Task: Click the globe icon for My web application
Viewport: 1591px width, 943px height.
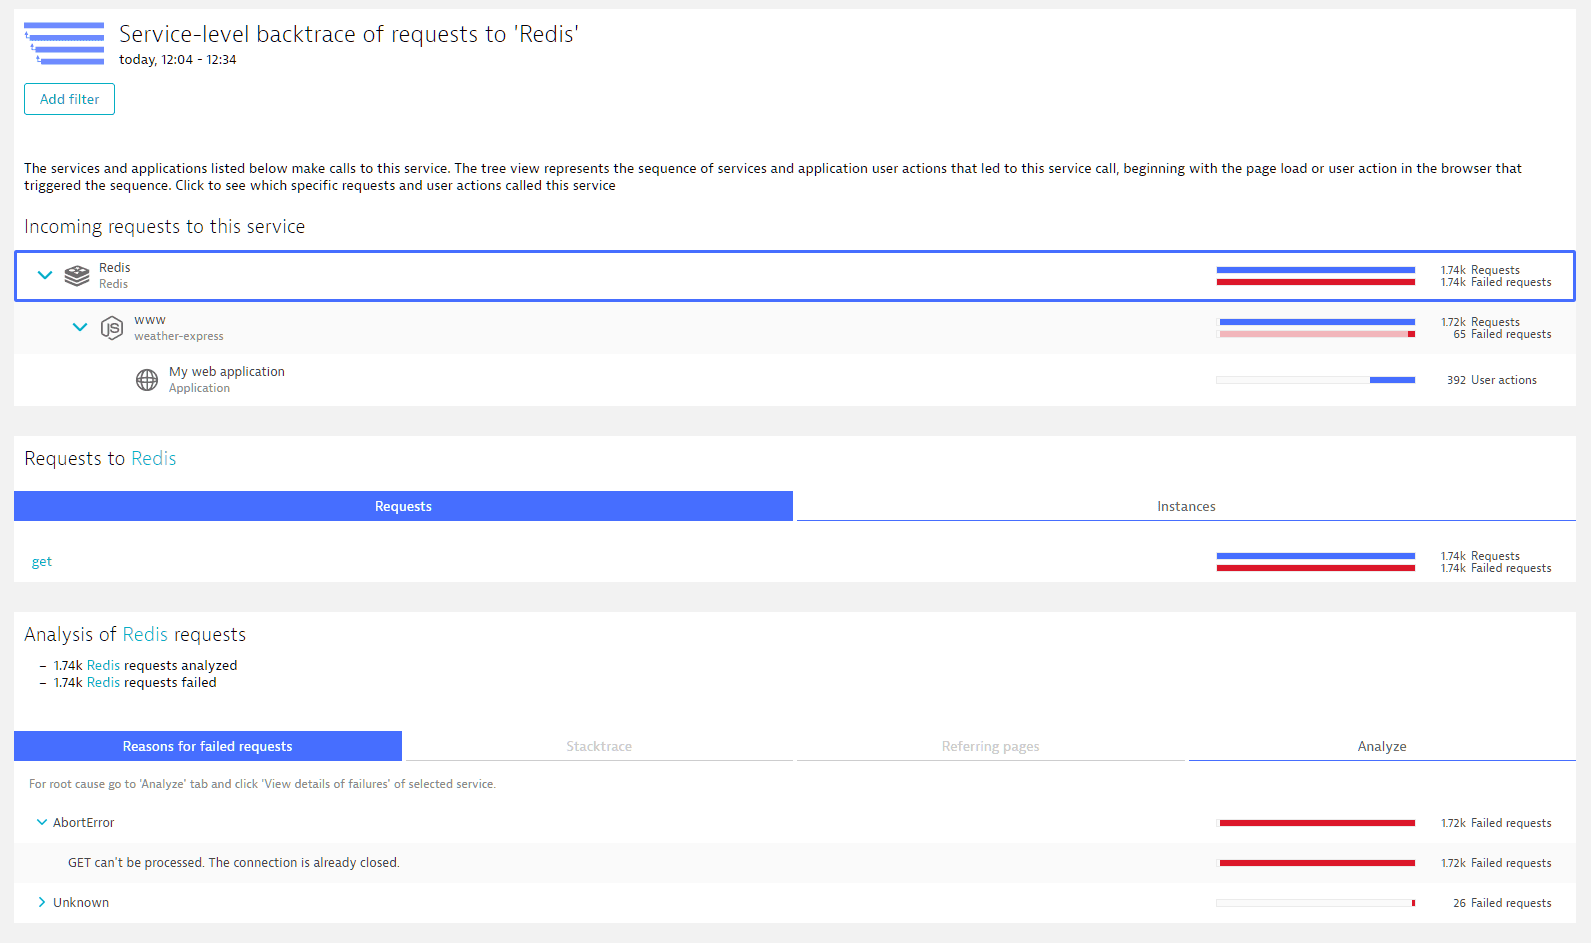Action: (x=147, y=380)
